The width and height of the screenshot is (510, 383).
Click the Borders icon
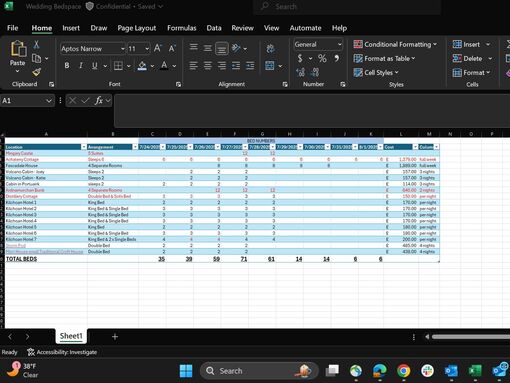(x=118, y=66)
